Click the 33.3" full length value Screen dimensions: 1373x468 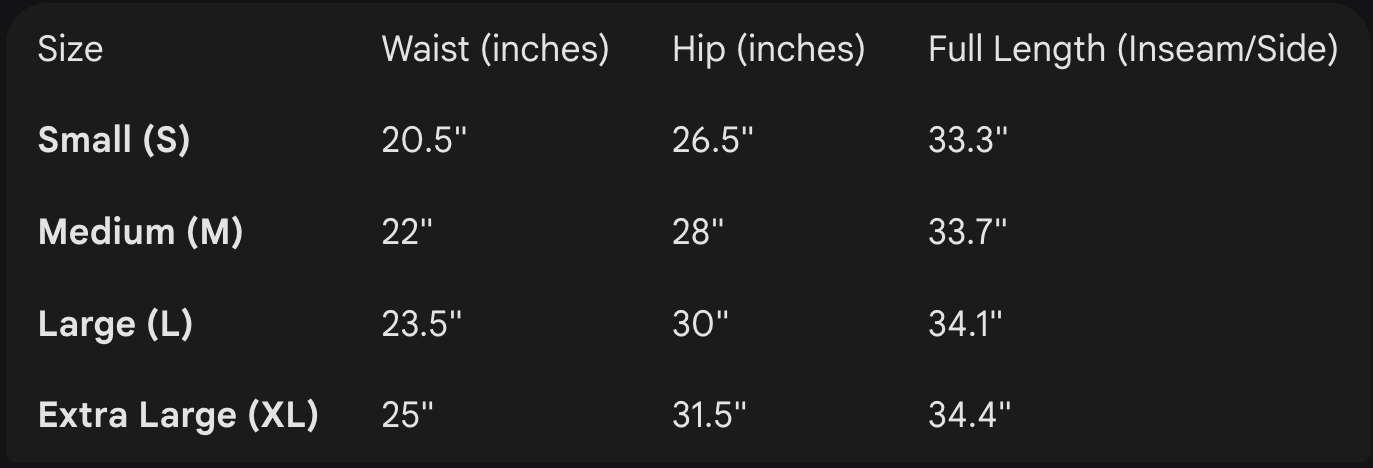[x=968, y=141]
